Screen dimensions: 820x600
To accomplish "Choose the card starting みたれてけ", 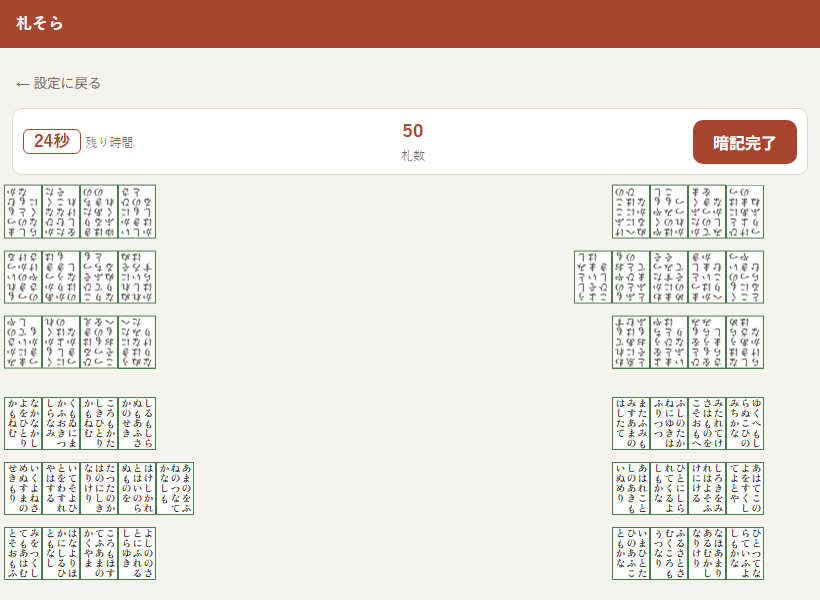I will pyautogui.click(x=707, y=423).
